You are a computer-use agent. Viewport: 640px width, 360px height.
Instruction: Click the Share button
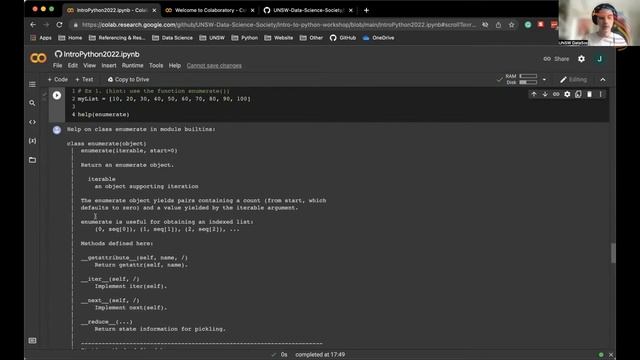(x=556, y=59)
